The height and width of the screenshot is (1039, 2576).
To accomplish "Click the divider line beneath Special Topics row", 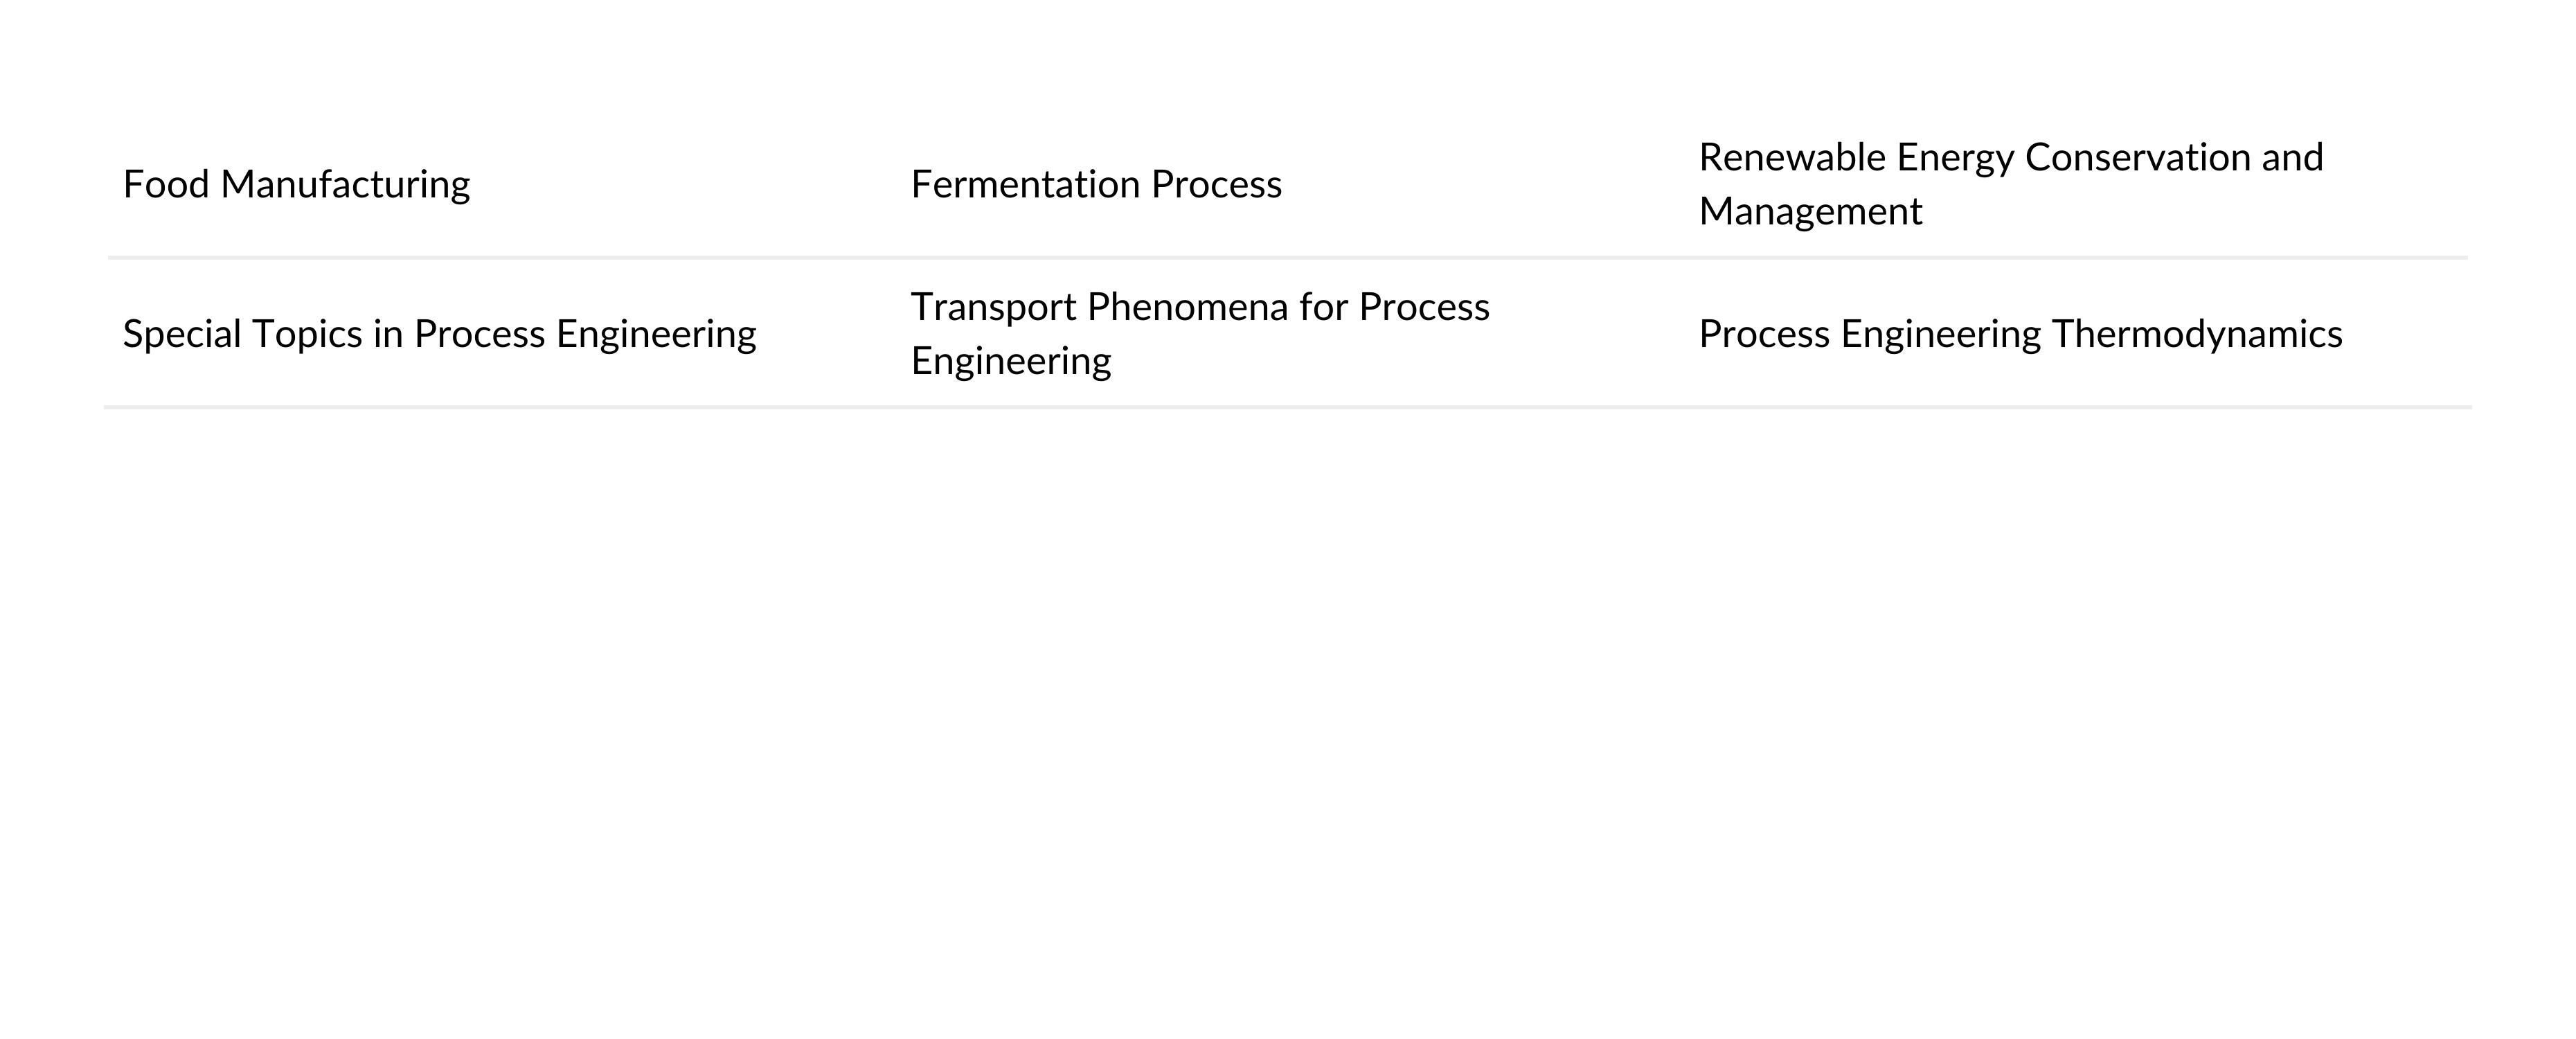I will pos(1288,407).
